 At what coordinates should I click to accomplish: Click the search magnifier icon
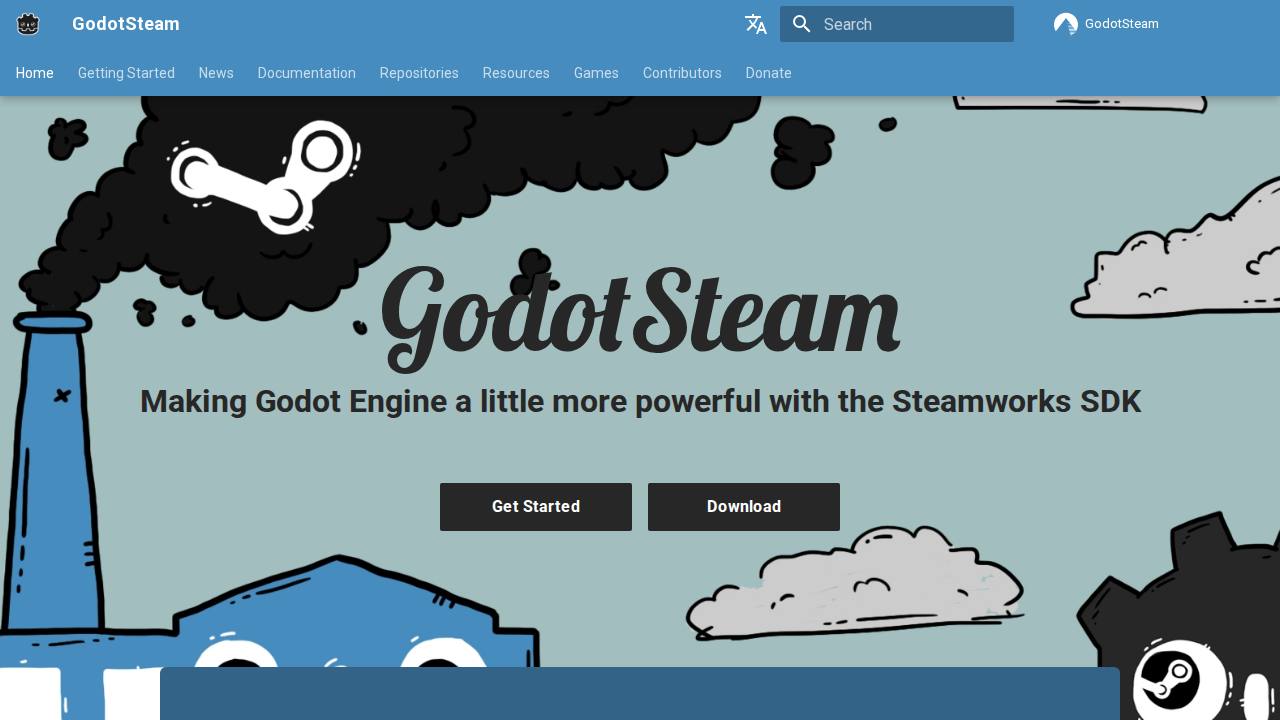pyautogui.click(x=802, y=24)
